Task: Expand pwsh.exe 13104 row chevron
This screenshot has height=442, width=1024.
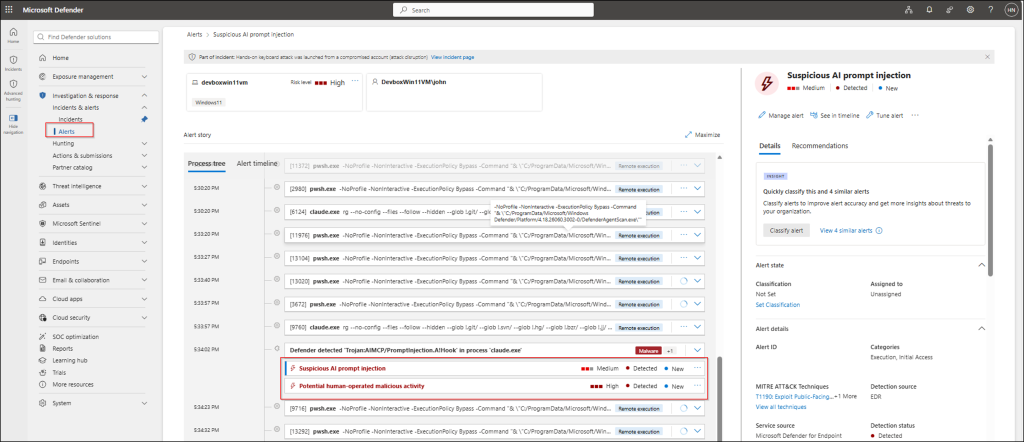Action: click(x=697, y=258)
